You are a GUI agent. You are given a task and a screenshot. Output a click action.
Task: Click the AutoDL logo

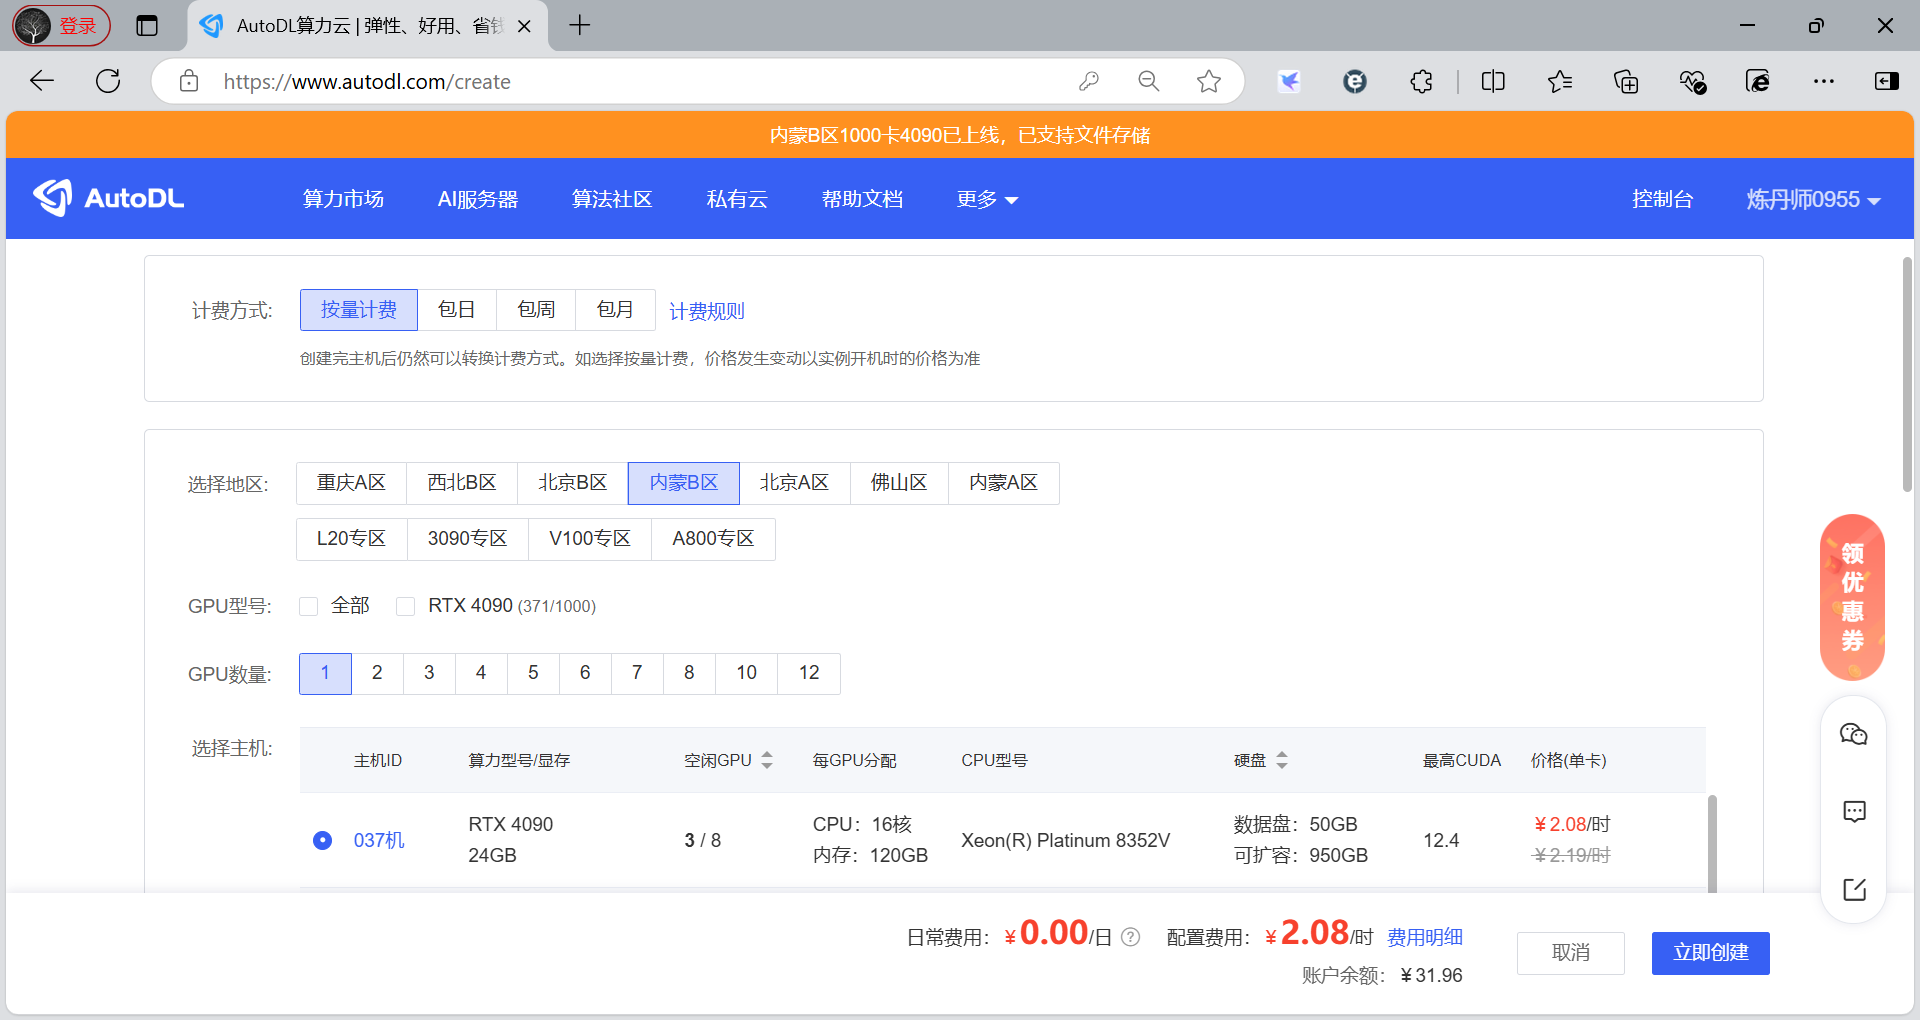click(x=109, y=198)
